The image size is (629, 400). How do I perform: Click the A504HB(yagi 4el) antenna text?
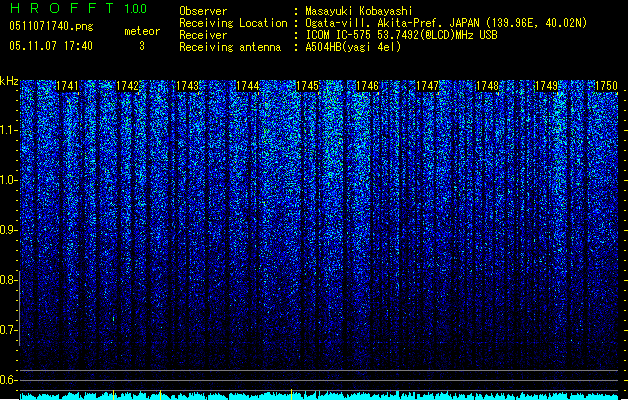pyautogui.click(x=353, y=47)
